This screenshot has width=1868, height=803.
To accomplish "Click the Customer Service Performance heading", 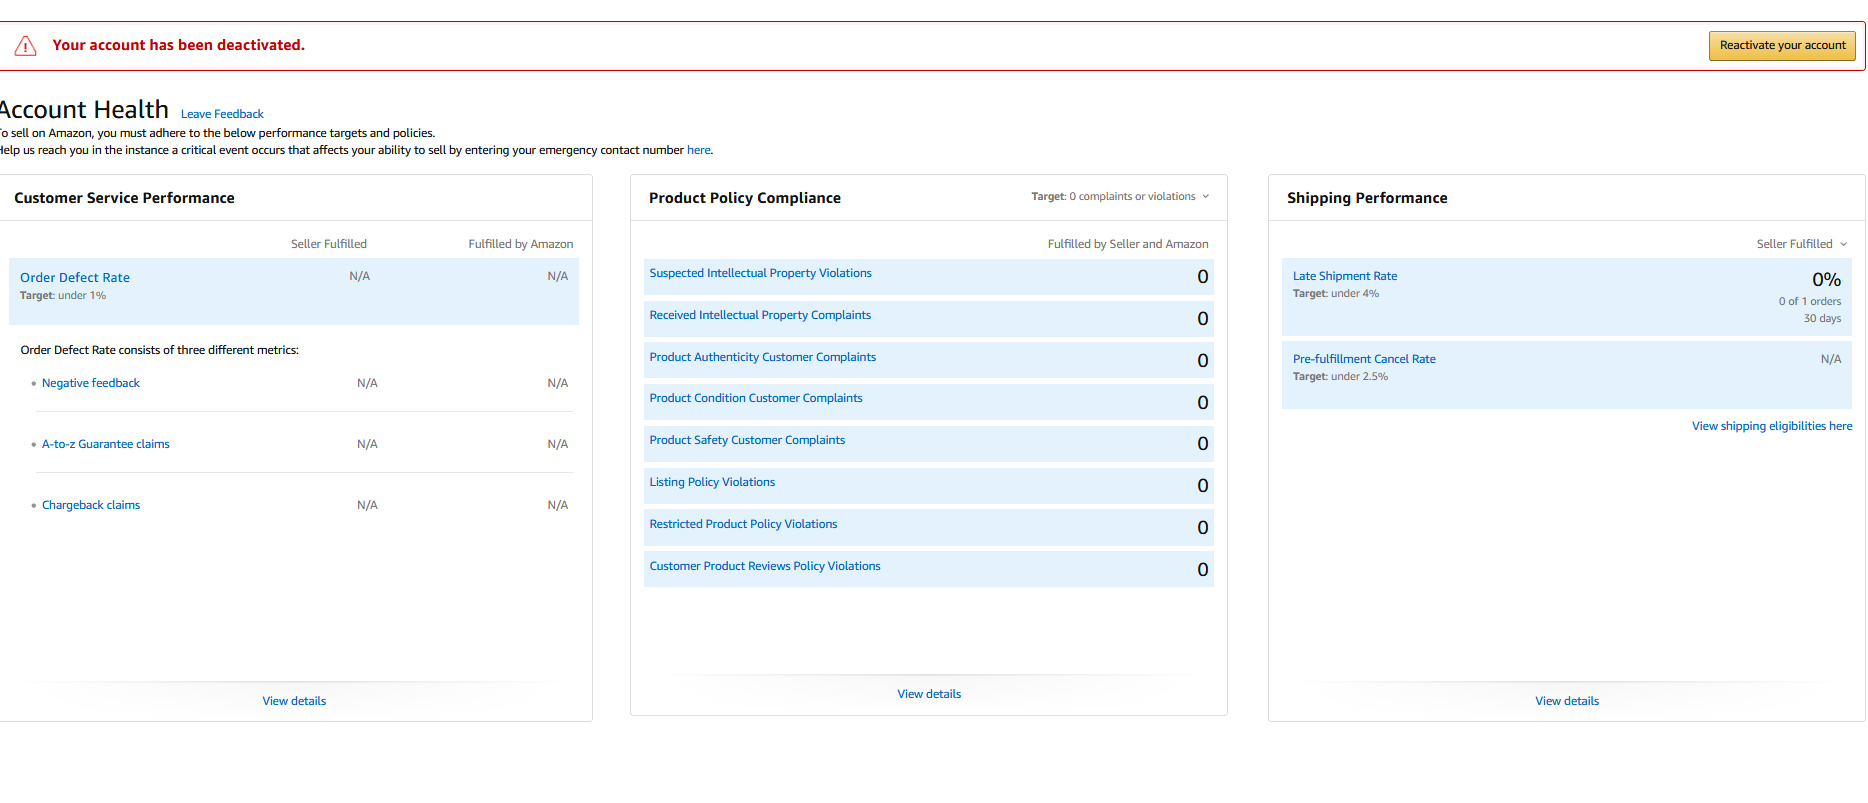I will pyautogui.click(x=124, y=198).
